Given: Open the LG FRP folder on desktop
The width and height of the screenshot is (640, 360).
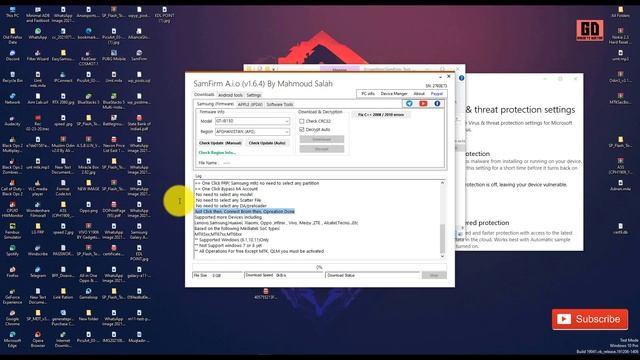Looking at the screenshot, I should [38, 229].
